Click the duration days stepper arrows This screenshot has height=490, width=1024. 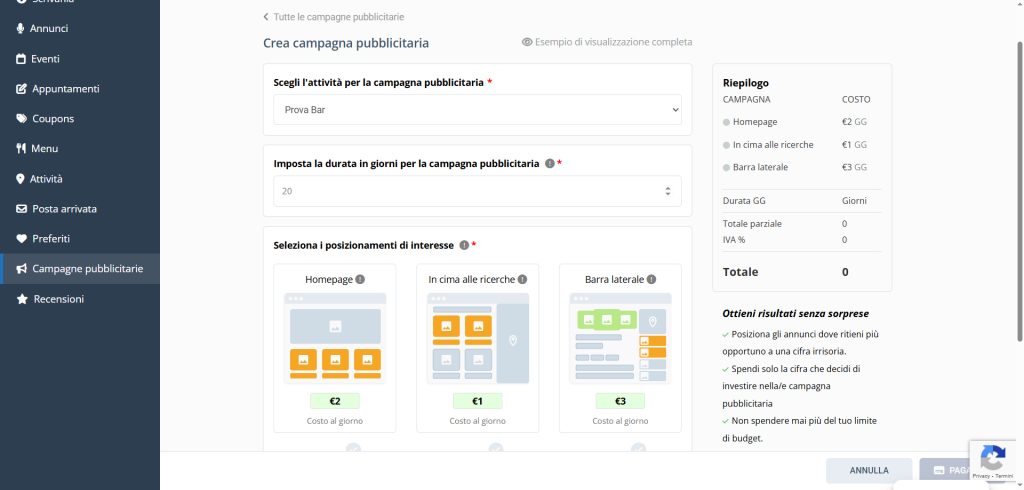[x=668, y=191]
